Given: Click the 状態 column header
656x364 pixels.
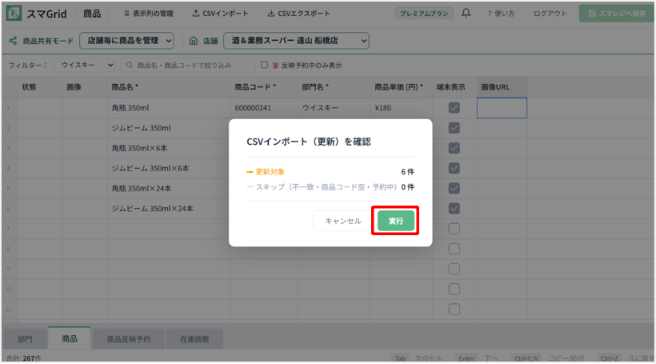Looking at the screenshot, I should 40,87.
